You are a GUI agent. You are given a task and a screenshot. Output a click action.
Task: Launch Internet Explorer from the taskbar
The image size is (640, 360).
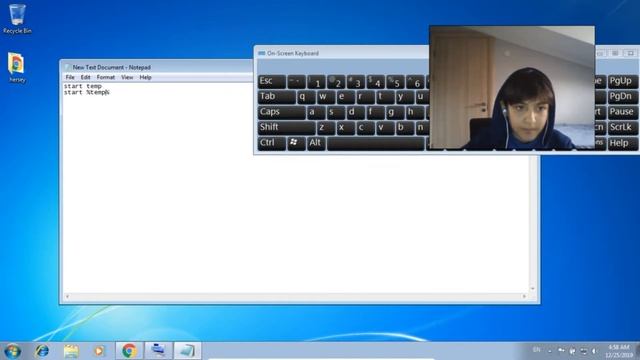(42, 351)
